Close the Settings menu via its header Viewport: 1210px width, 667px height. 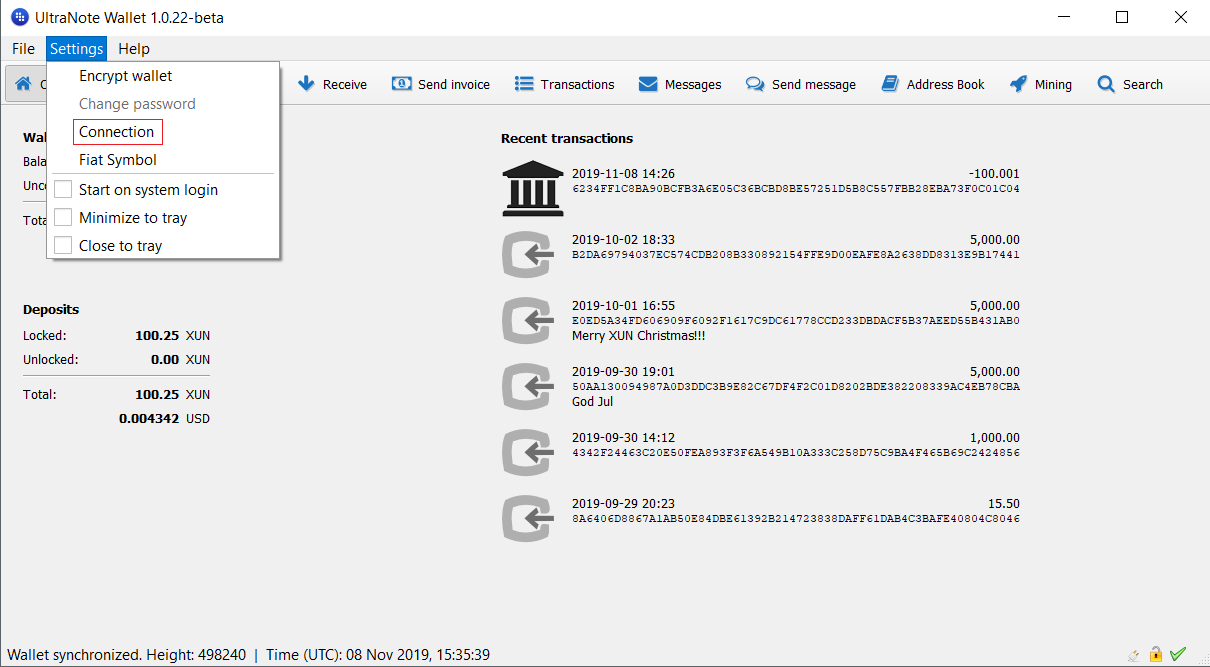77,49
